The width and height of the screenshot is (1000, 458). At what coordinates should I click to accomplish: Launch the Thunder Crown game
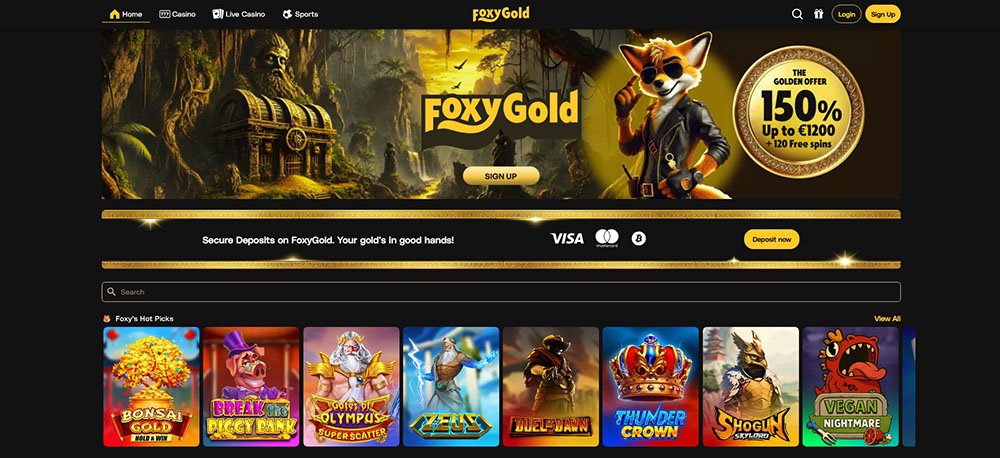[x=651, y=387]
